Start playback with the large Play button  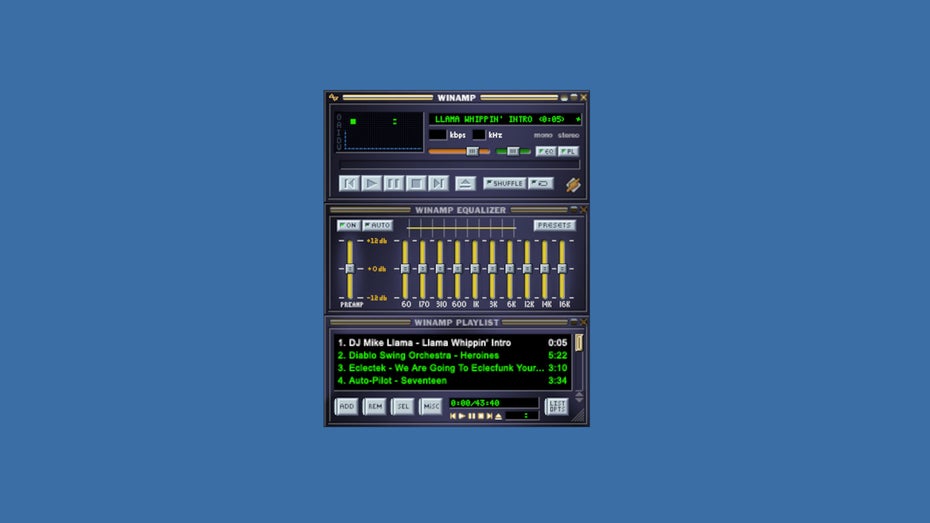pos(371,183)
